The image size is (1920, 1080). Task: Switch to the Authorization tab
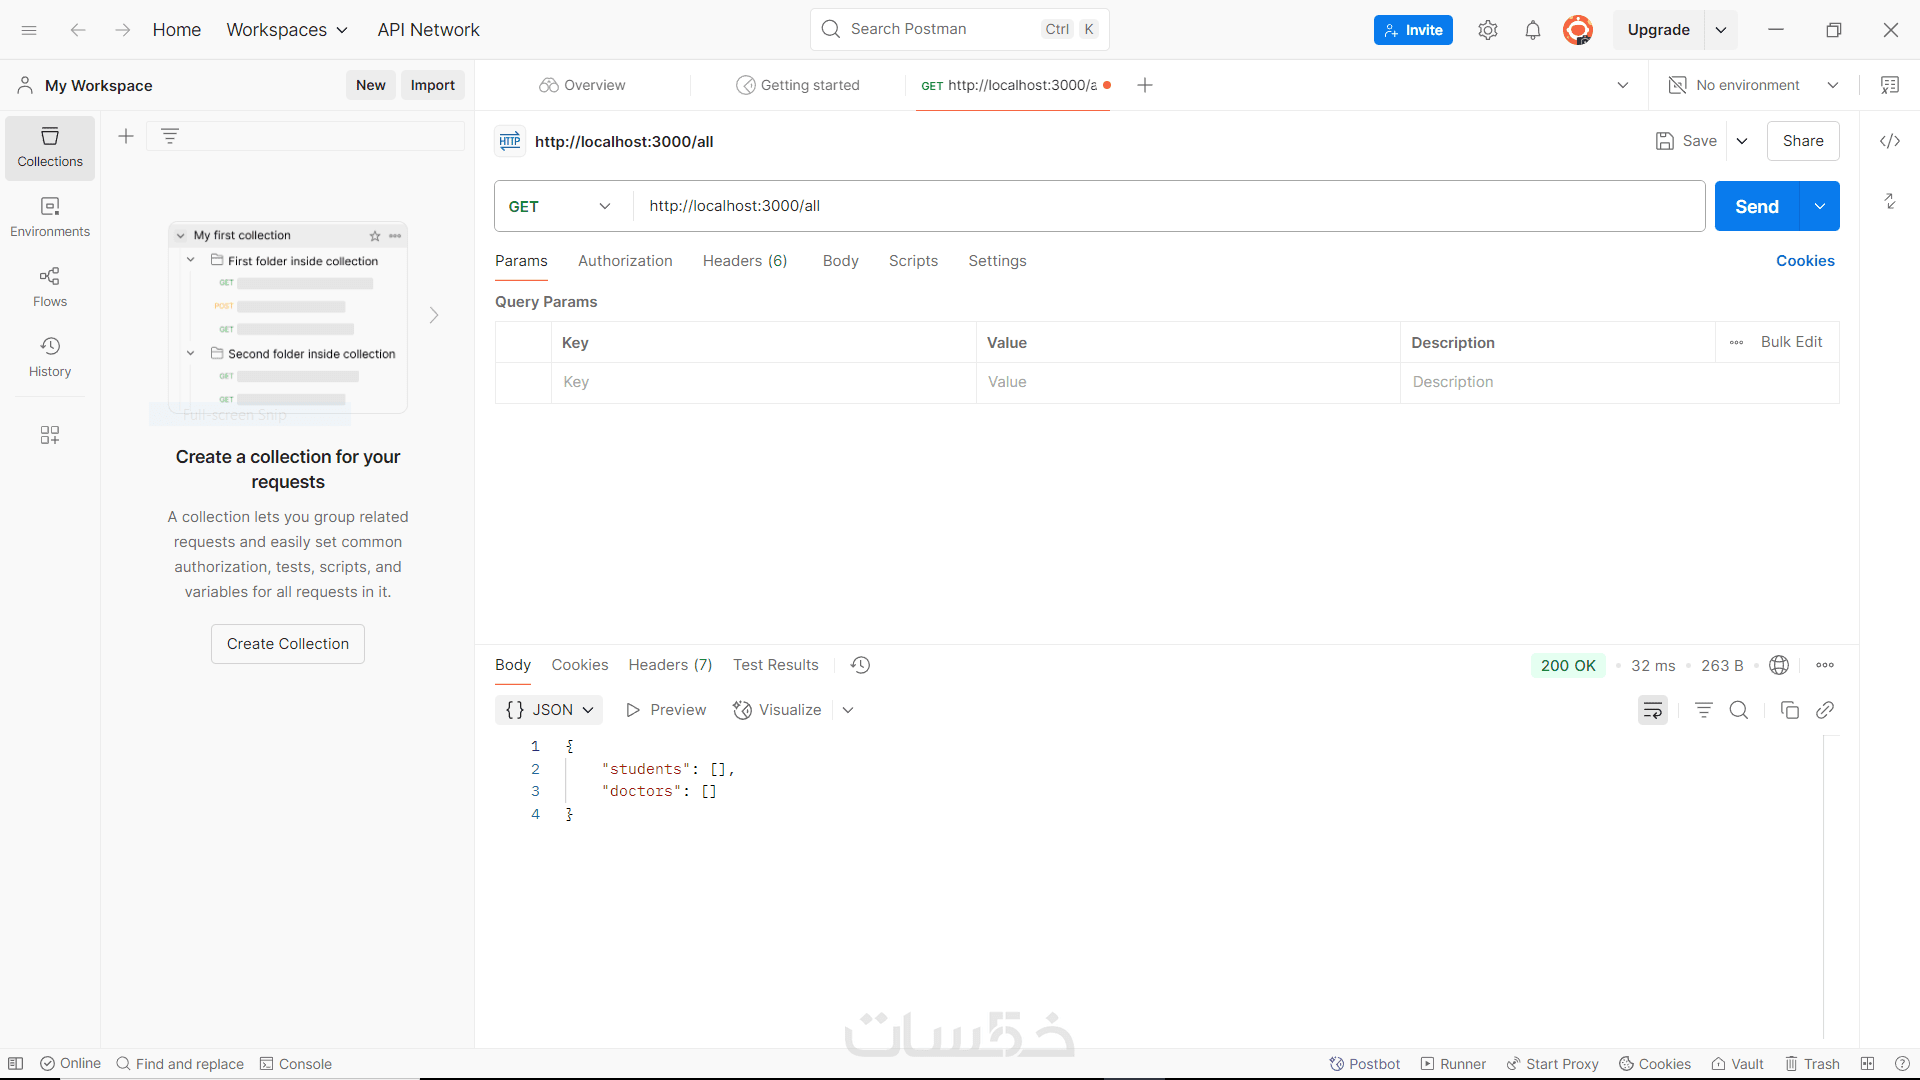point(625,261)
